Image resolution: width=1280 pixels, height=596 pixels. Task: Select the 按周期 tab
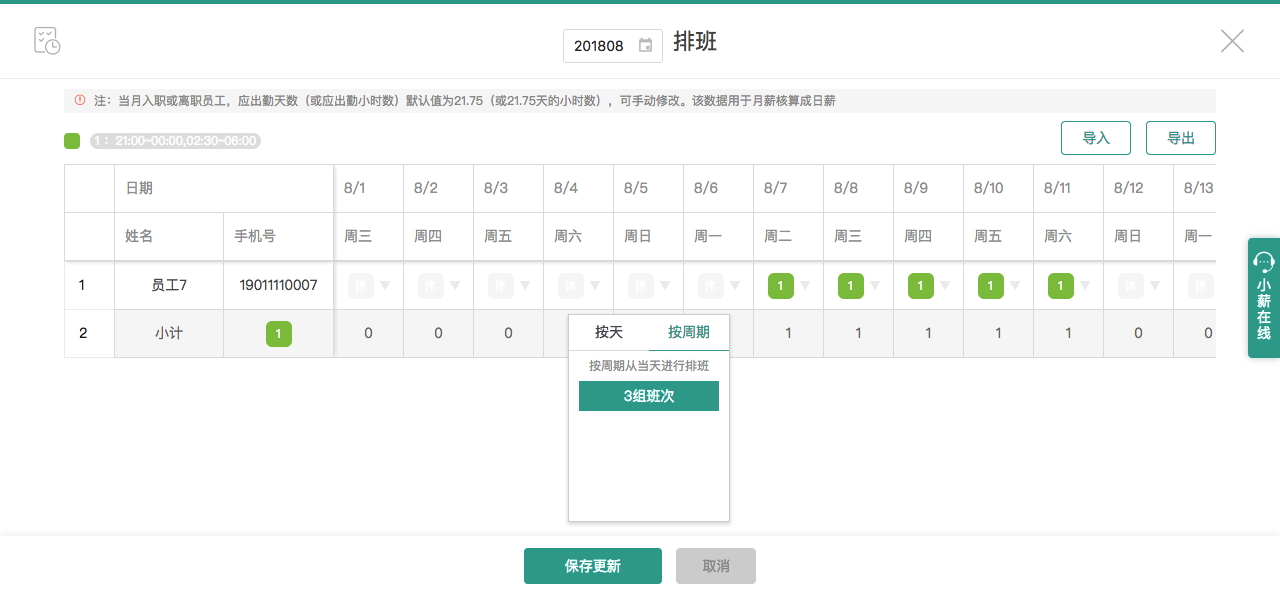[x=689, y=332]
